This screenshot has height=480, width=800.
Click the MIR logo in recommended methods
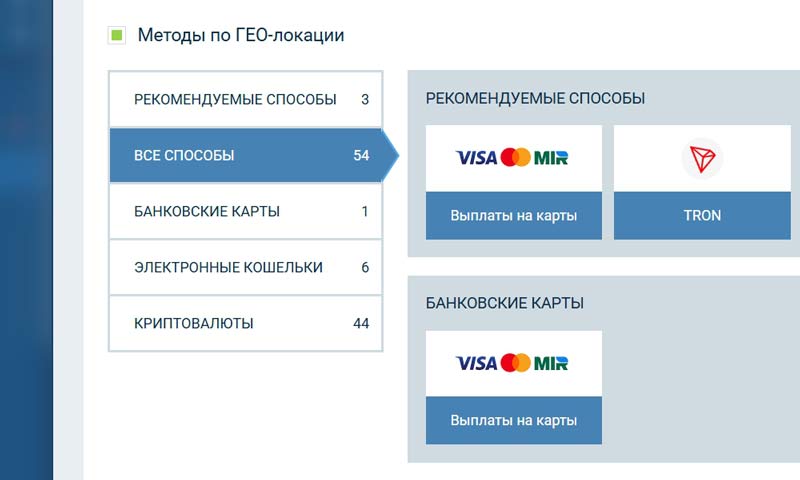pos(551,158)
